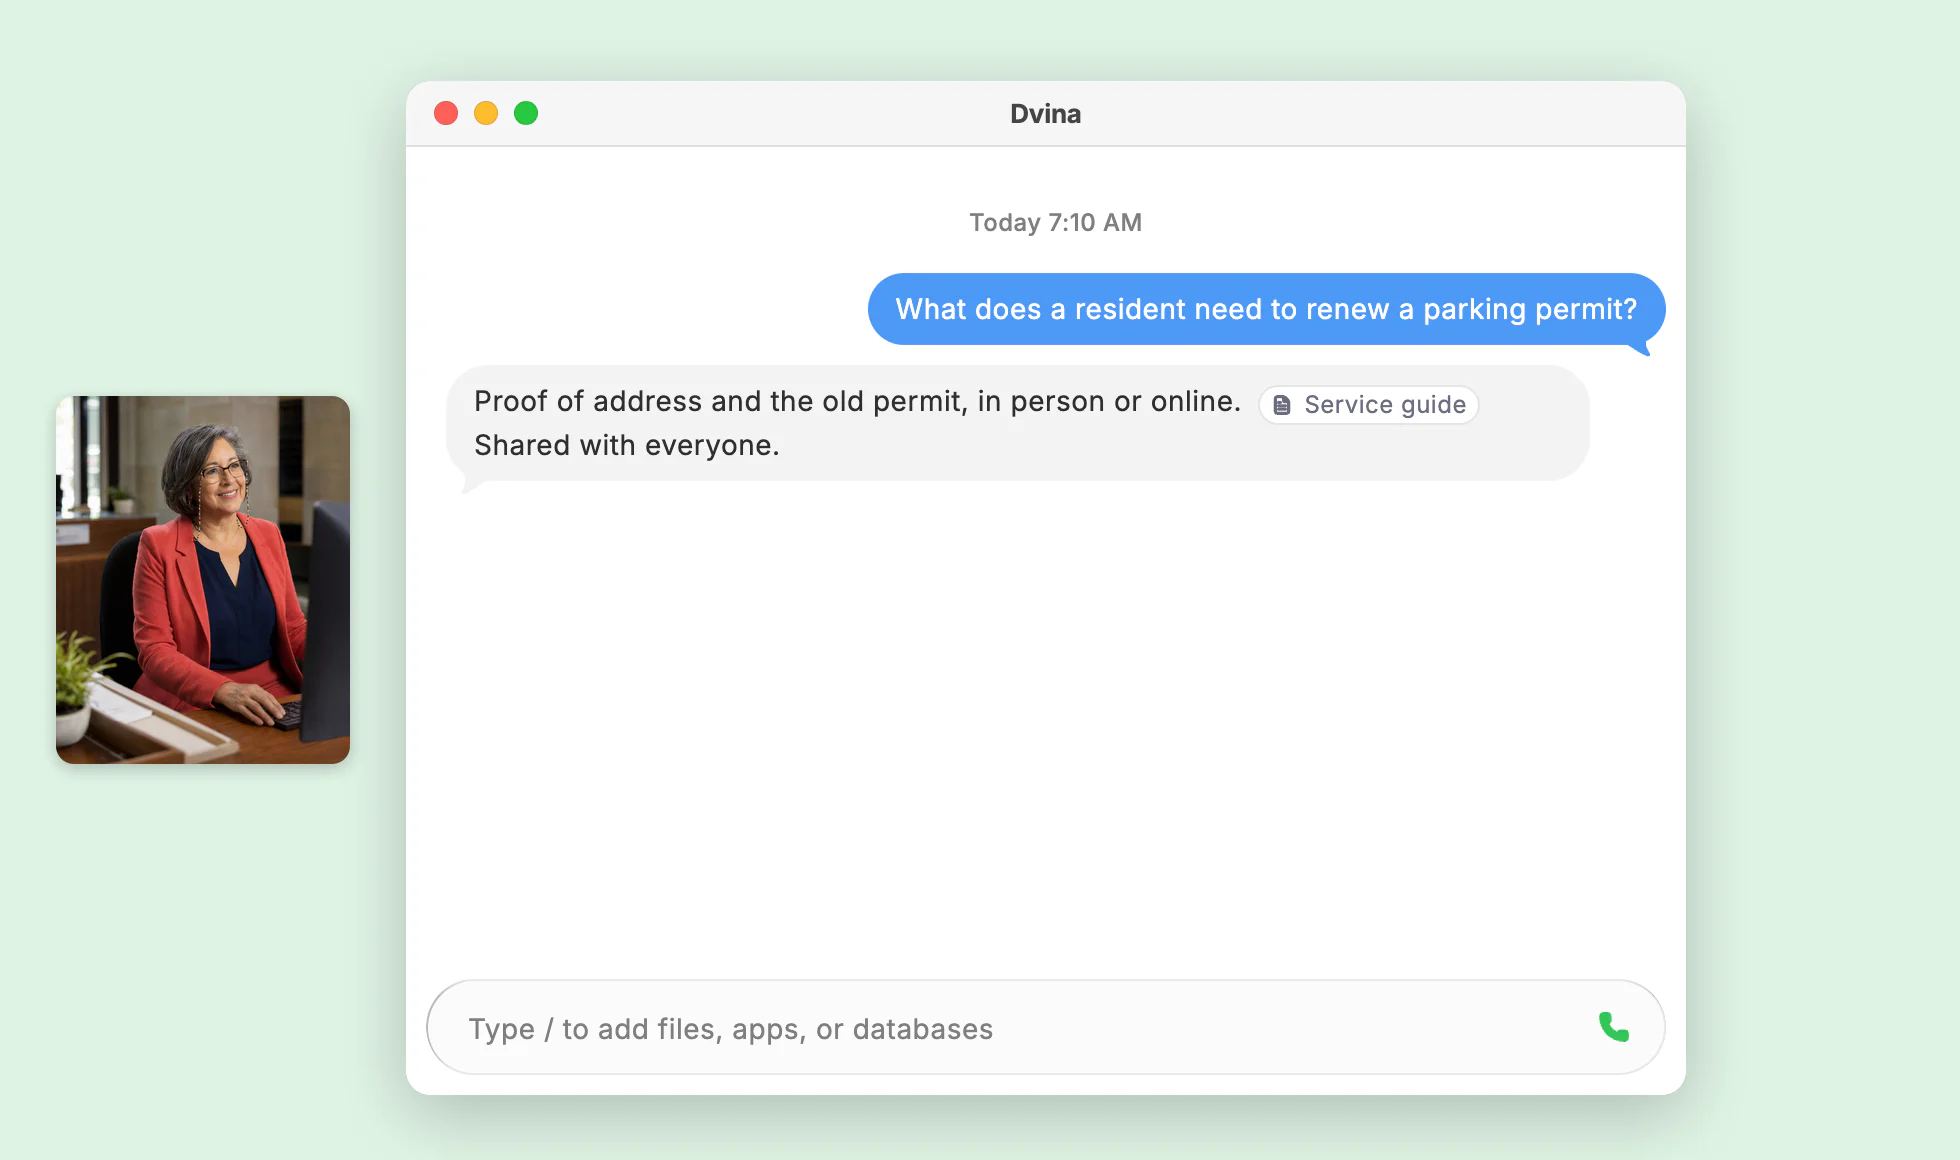The height and width of the screenshot is (1160, 1960).
Task: Click the document icon in Service guide chip
Action: point(1282,405)
